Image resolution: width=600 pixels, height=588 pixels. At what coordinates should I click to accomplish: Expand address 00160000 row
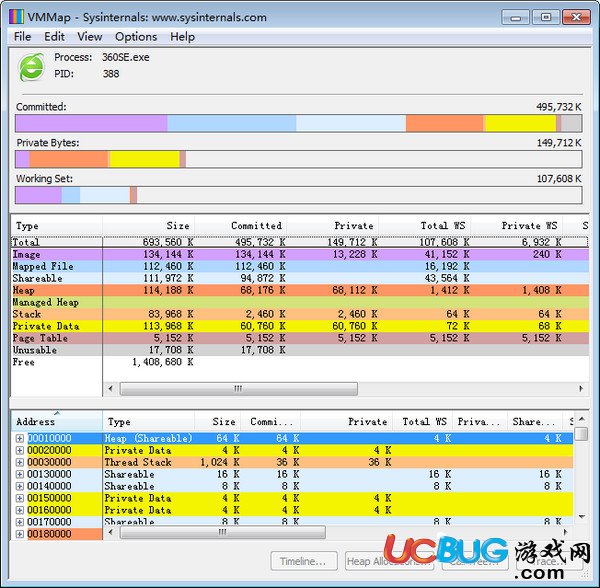click(x=20, y=510)
